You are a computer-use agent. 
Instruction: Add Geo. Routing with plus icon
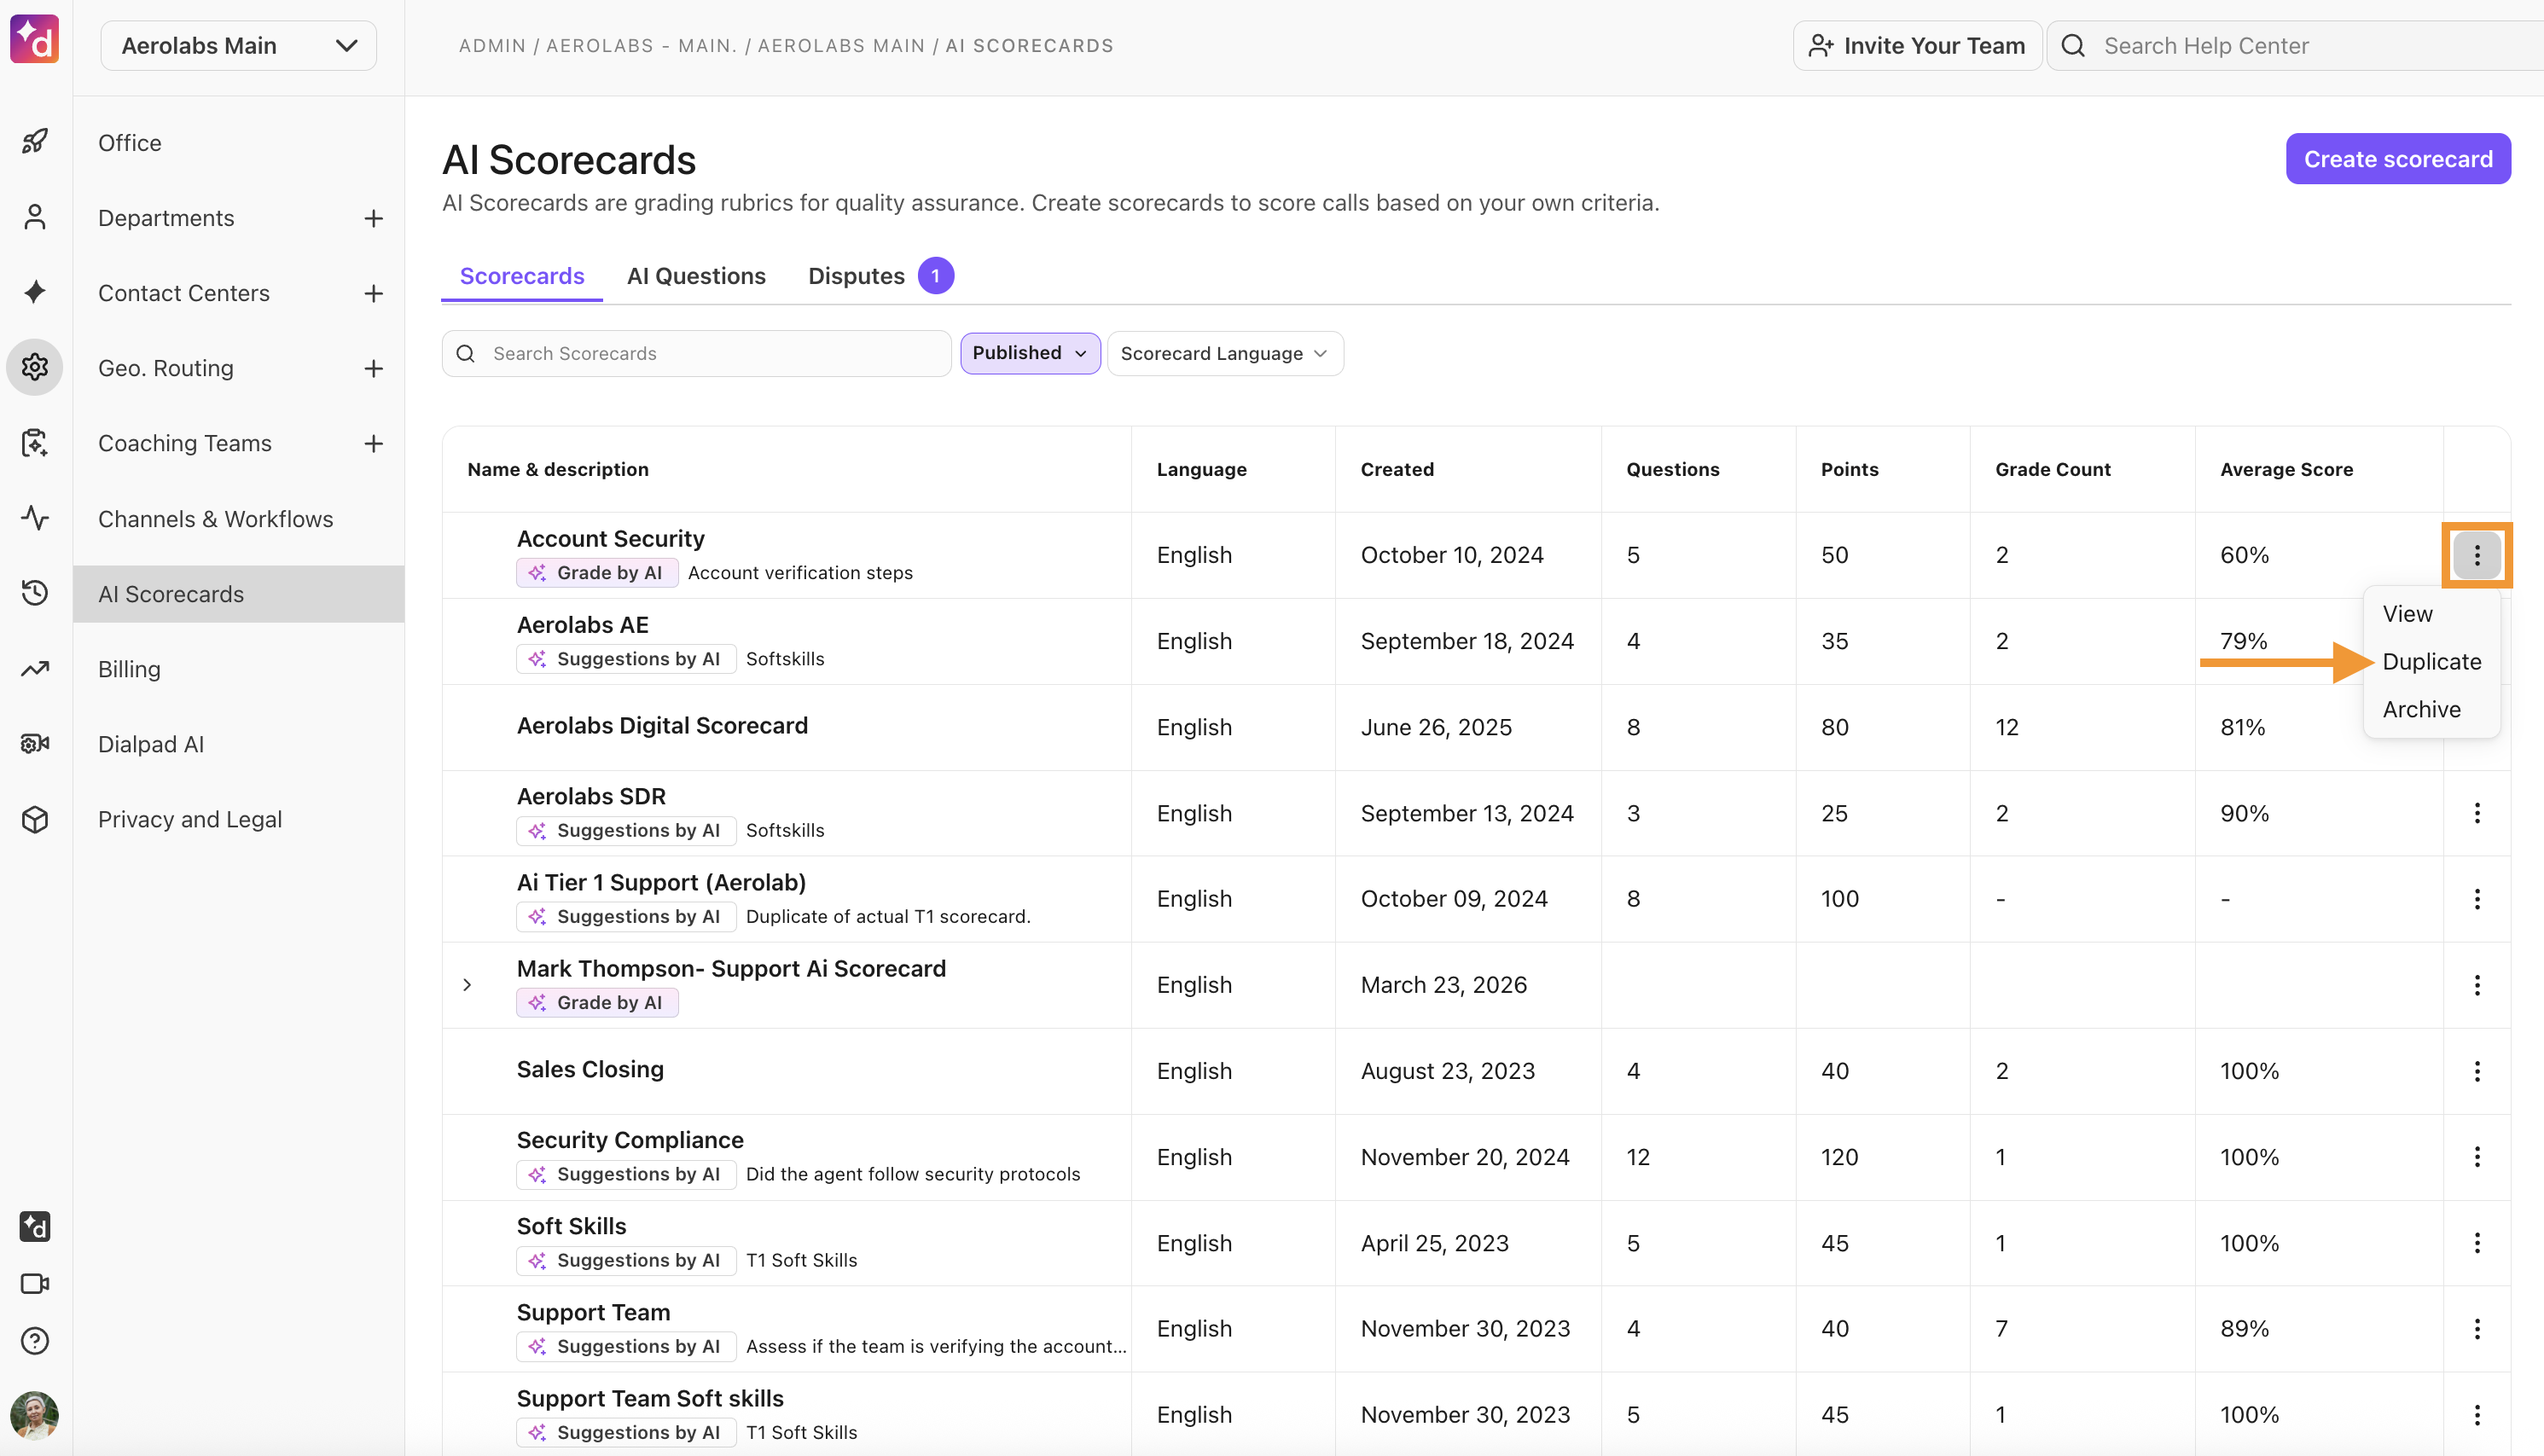coord(373,368)
